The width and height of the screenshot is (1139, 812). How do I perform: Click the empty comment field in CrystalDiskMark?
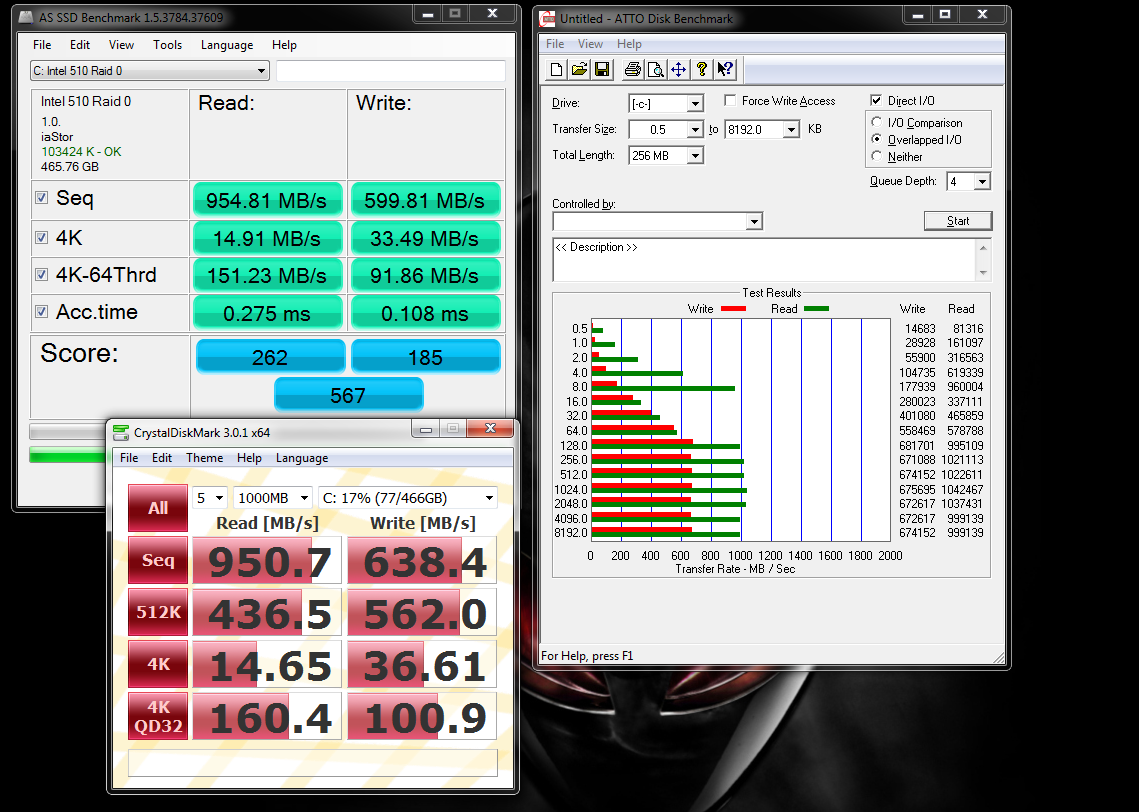pos(313,763)
